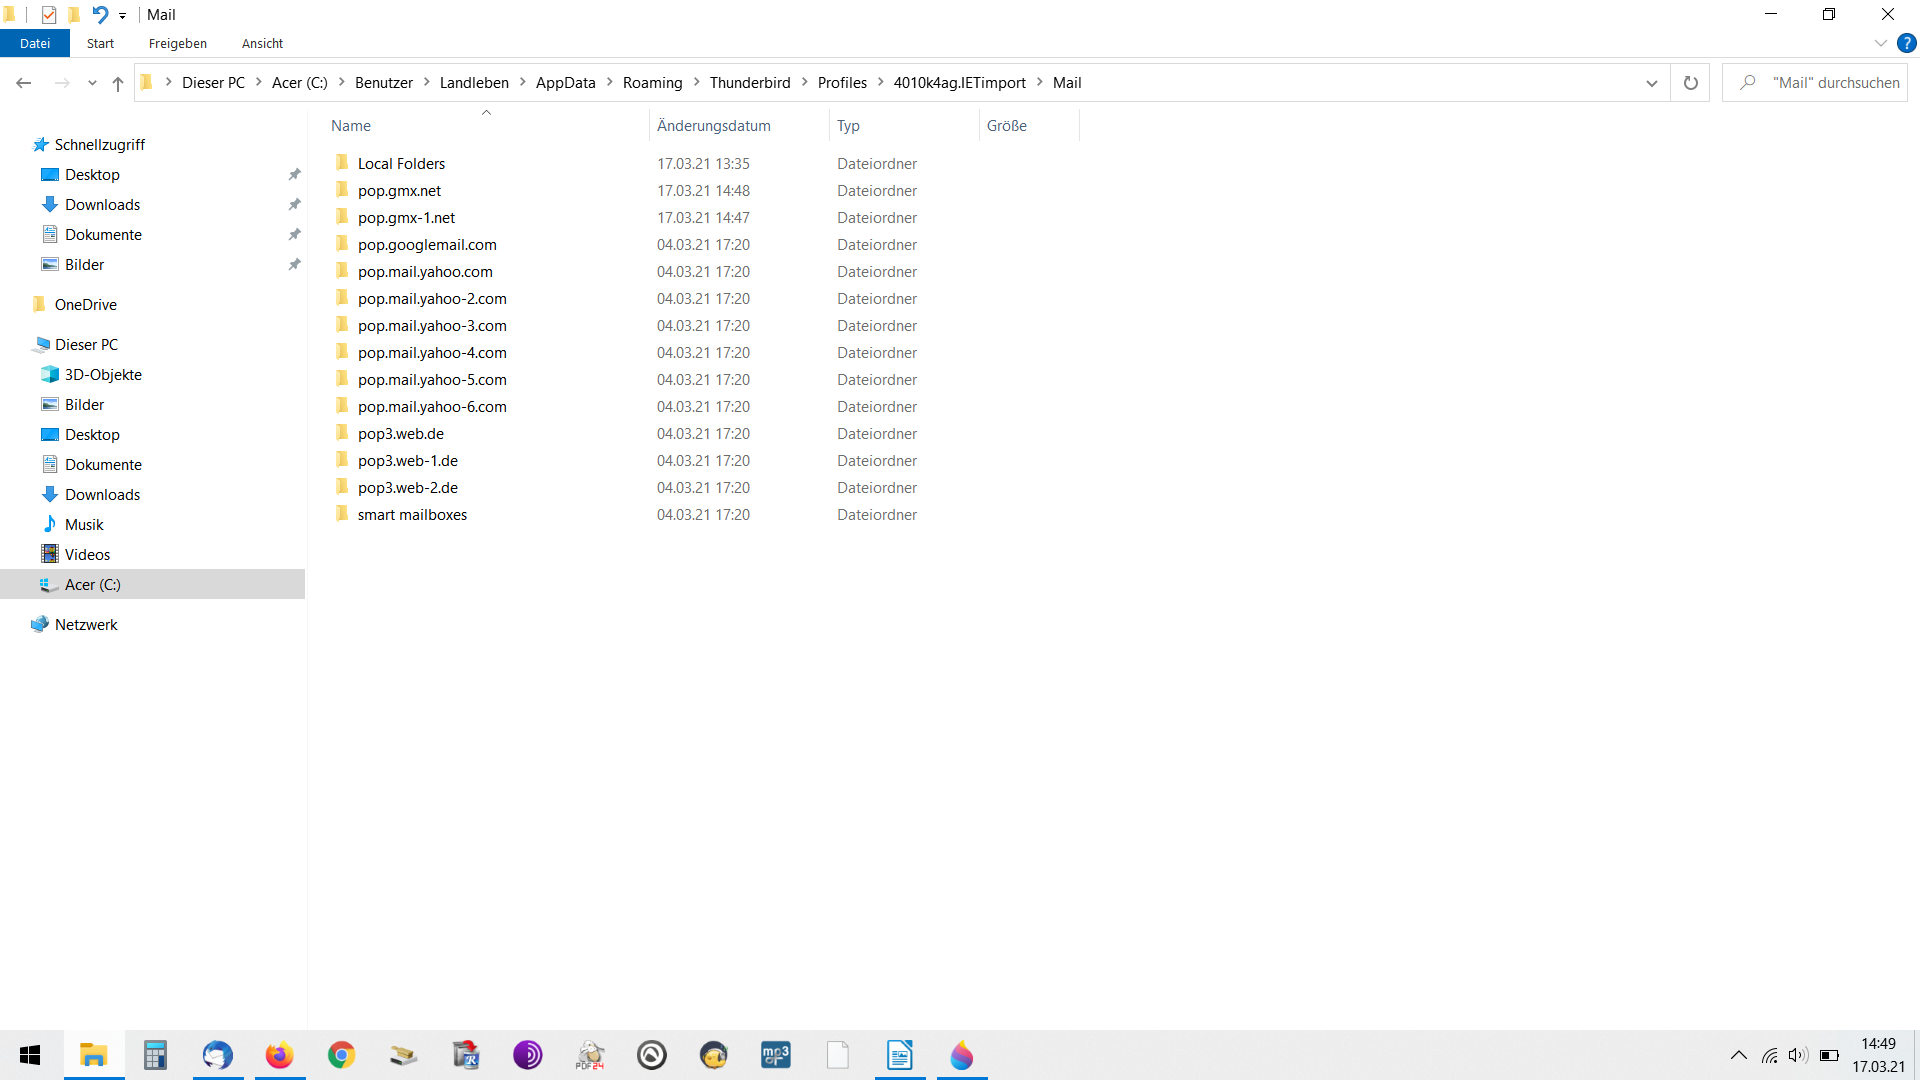Open Chrome from the taskbar
This screenshot has width=1920, height=1080.
tap(341, 1055)
